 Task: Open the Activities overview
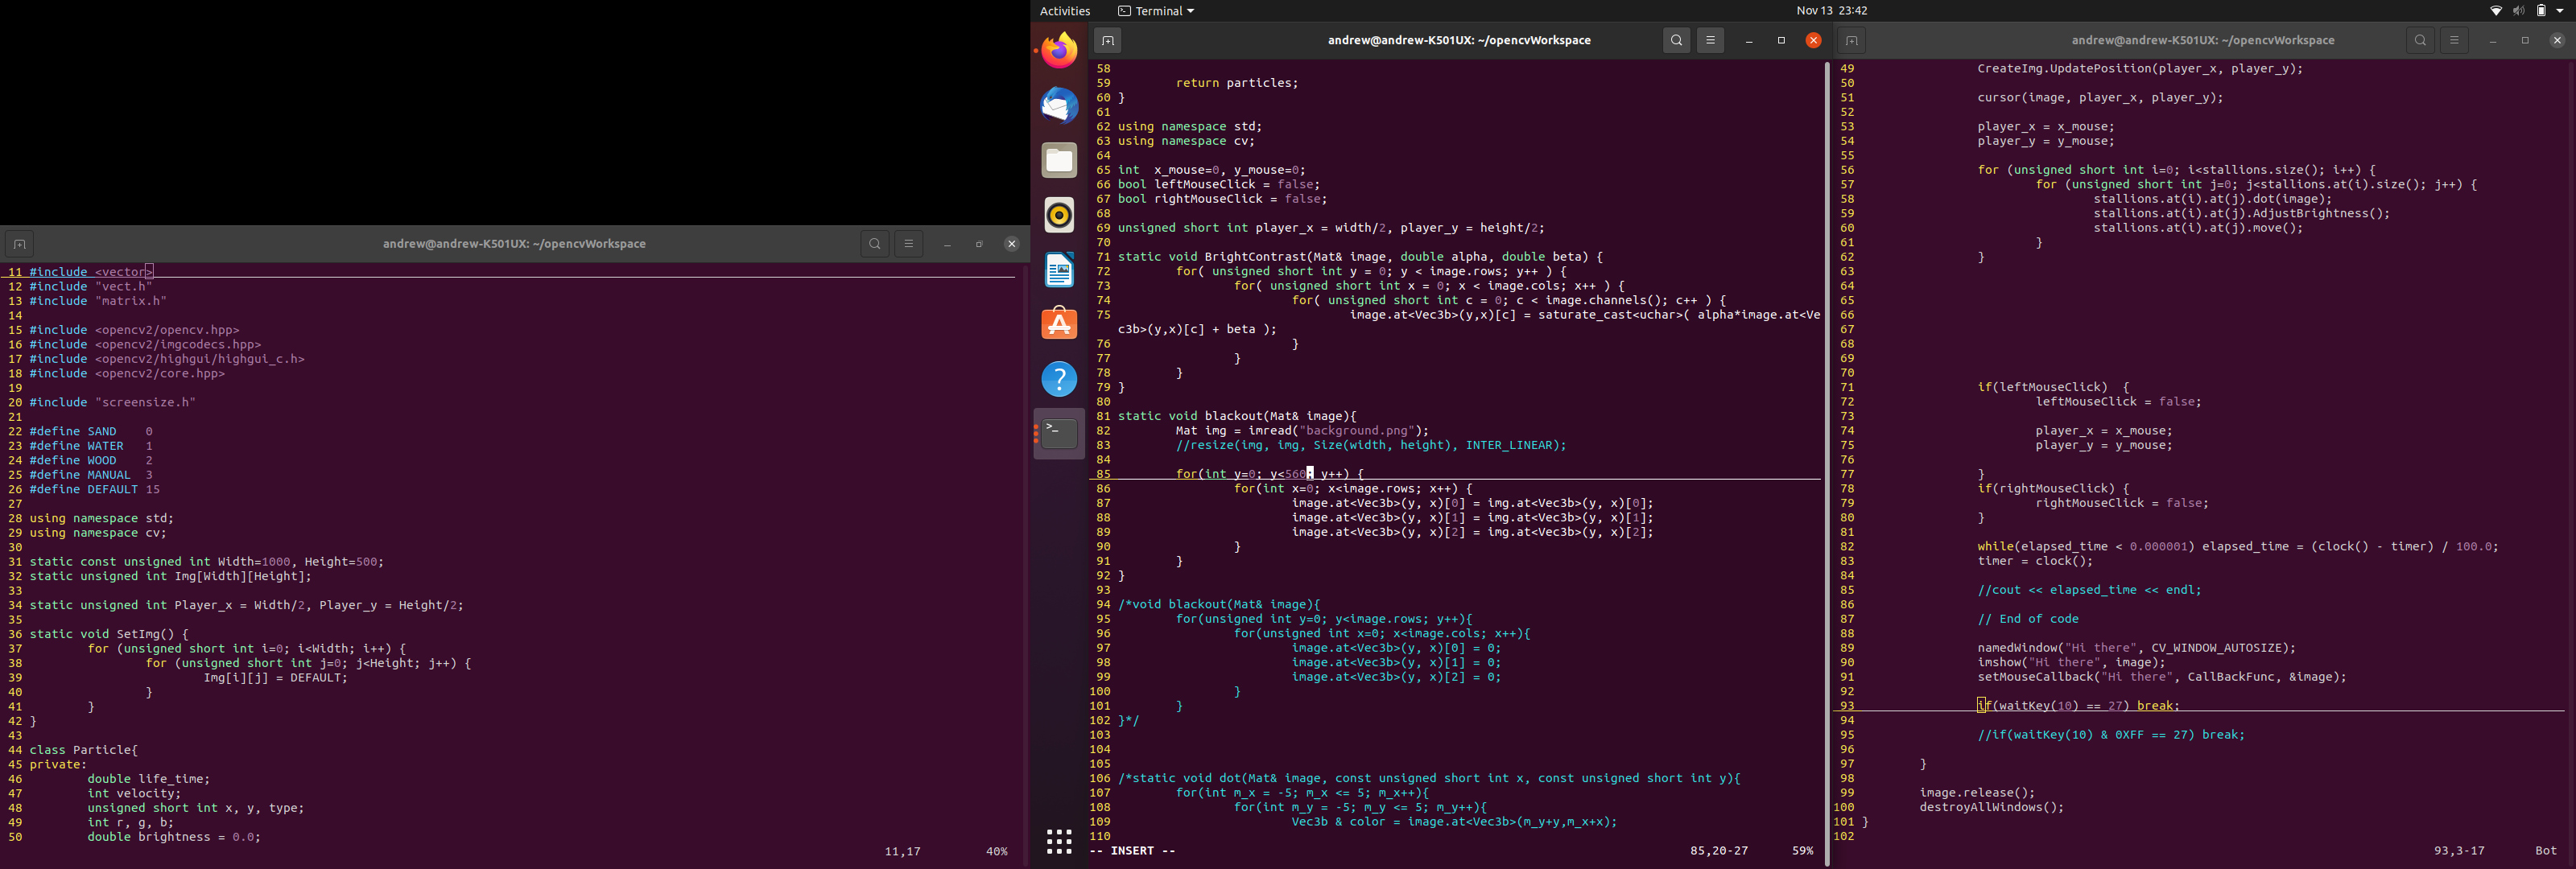tap(1065, 11)
